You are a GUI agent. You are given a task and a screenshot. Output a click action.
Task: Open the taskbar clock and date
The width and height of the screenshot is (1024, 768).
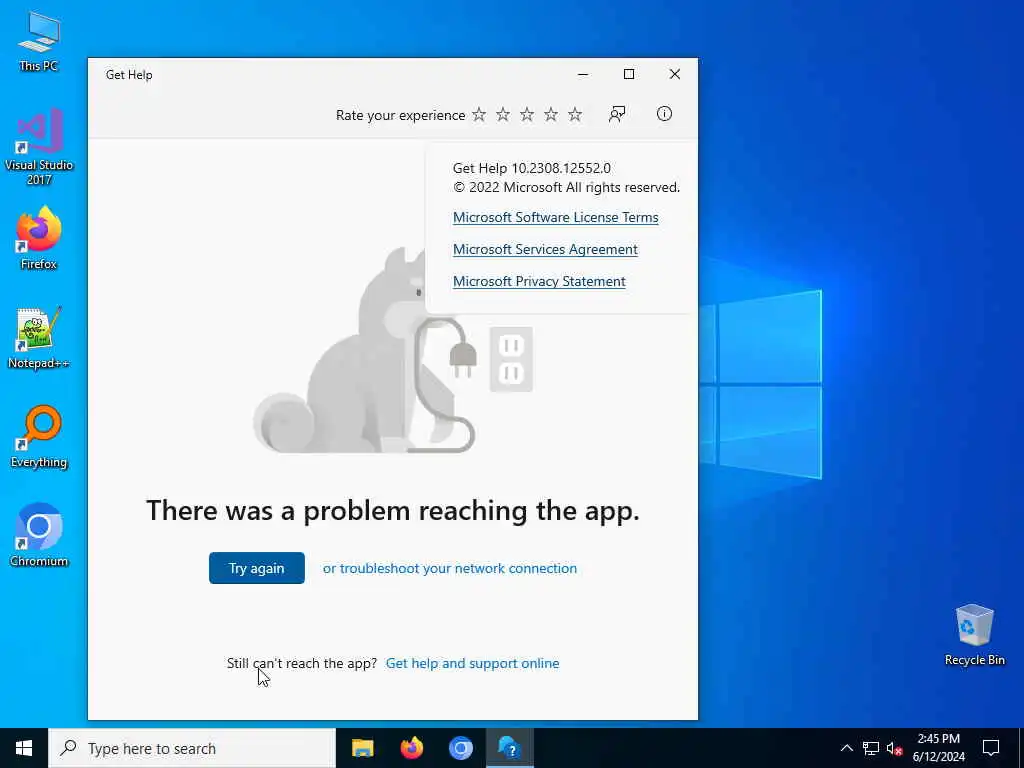click(938, 748)
